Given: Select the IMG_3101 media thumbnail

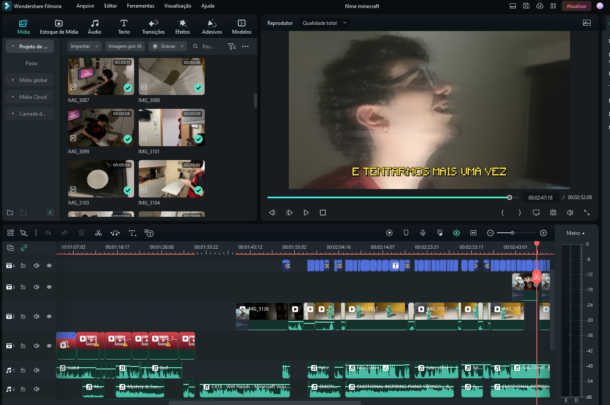Looking at the screenshot, I should tap(171, 129).
